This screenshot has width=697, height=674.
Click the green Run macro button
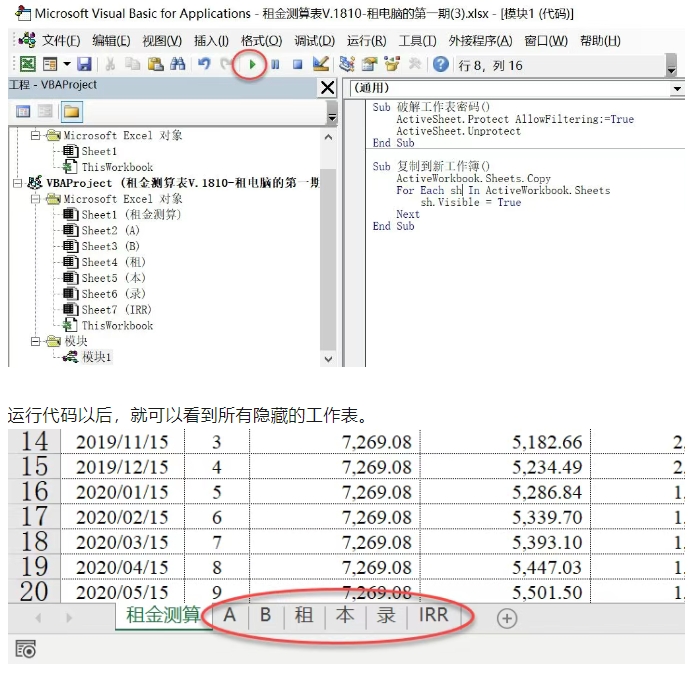point(253,64)
